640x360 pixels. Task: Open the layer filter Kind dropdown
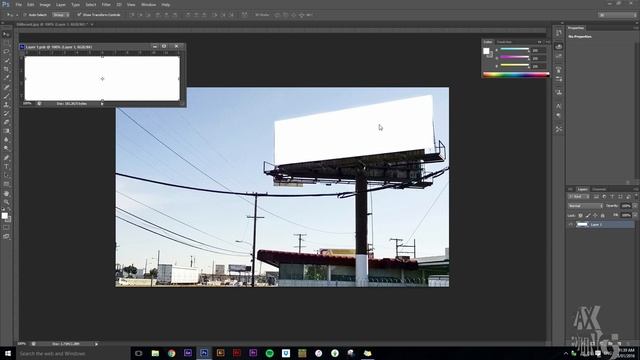(x=578, y=197)
